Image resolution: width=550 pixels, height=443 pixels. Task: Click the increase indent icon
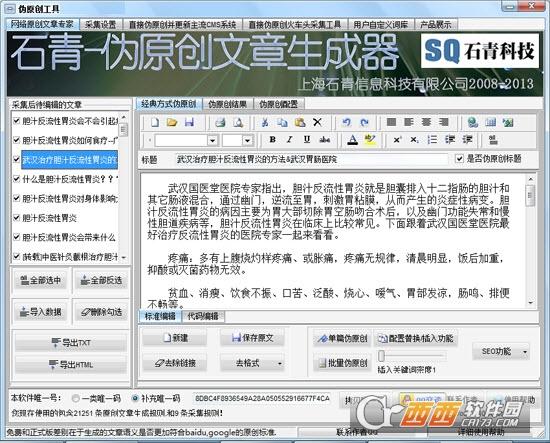467,140
